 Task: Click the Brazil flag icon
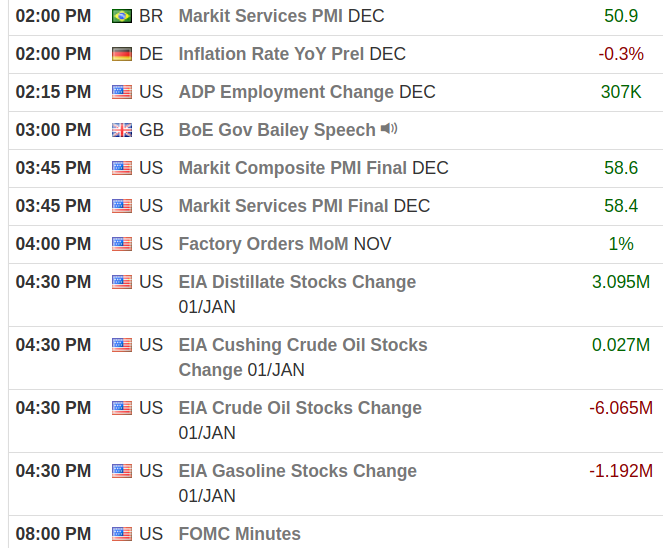[x=121, y=16]
